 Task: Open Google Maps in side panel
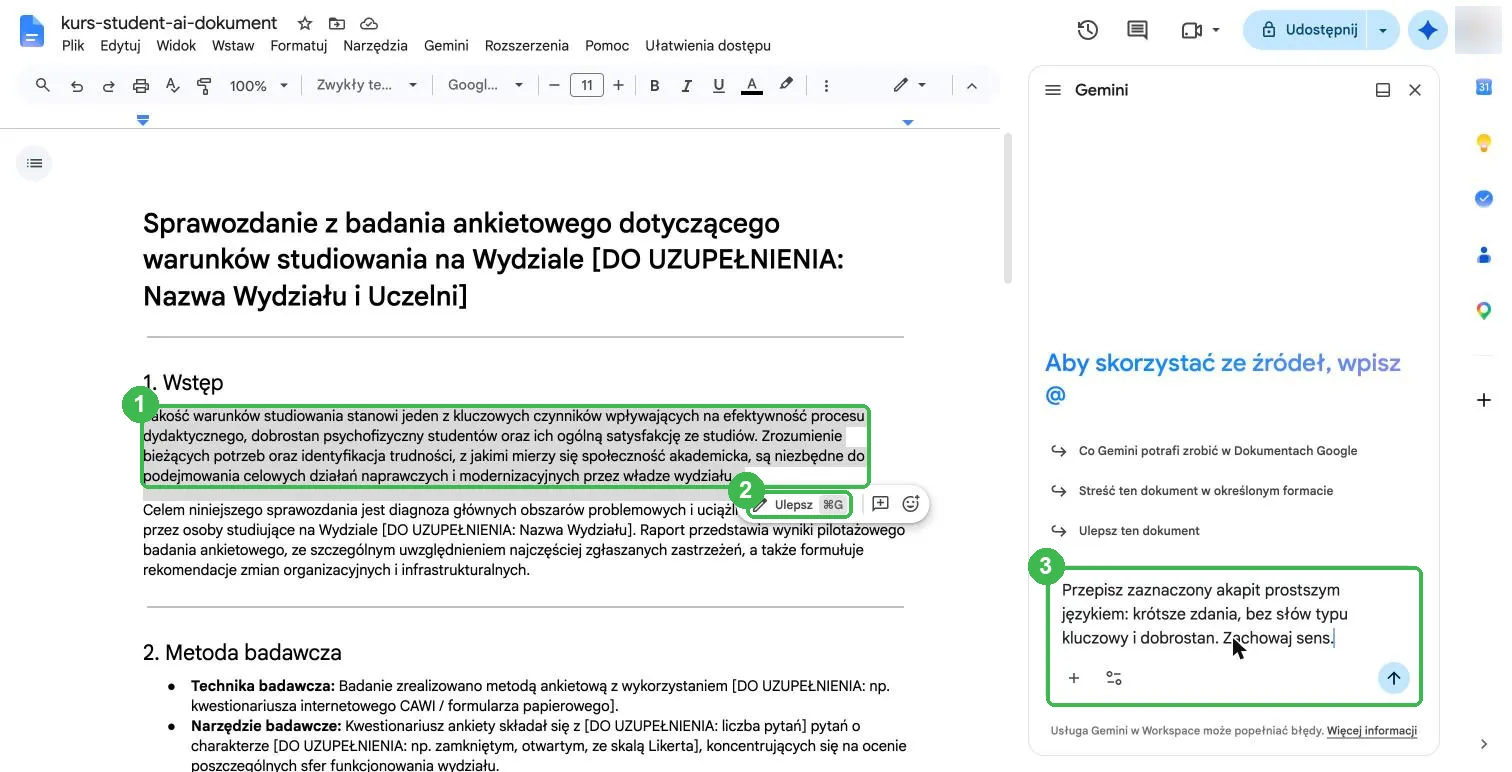(x=1484, y=311)
